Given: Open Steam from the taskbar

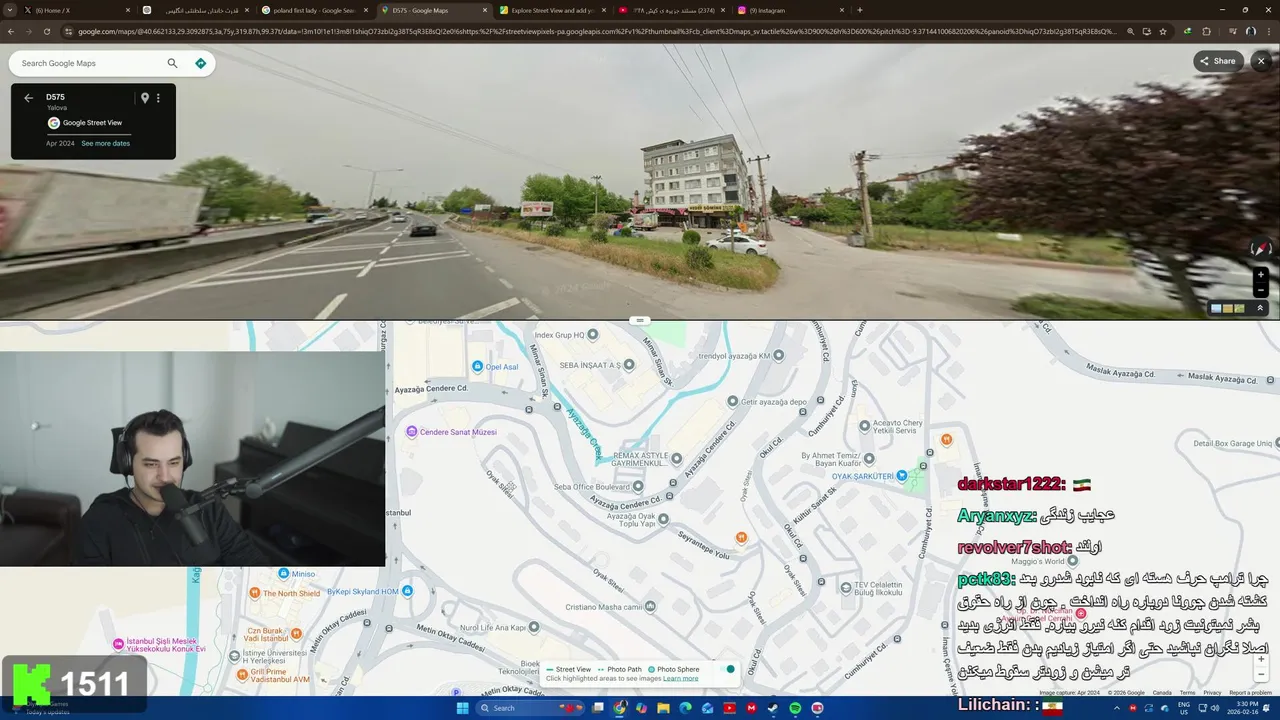Looking at the screenshot, I should coord(773,708).
